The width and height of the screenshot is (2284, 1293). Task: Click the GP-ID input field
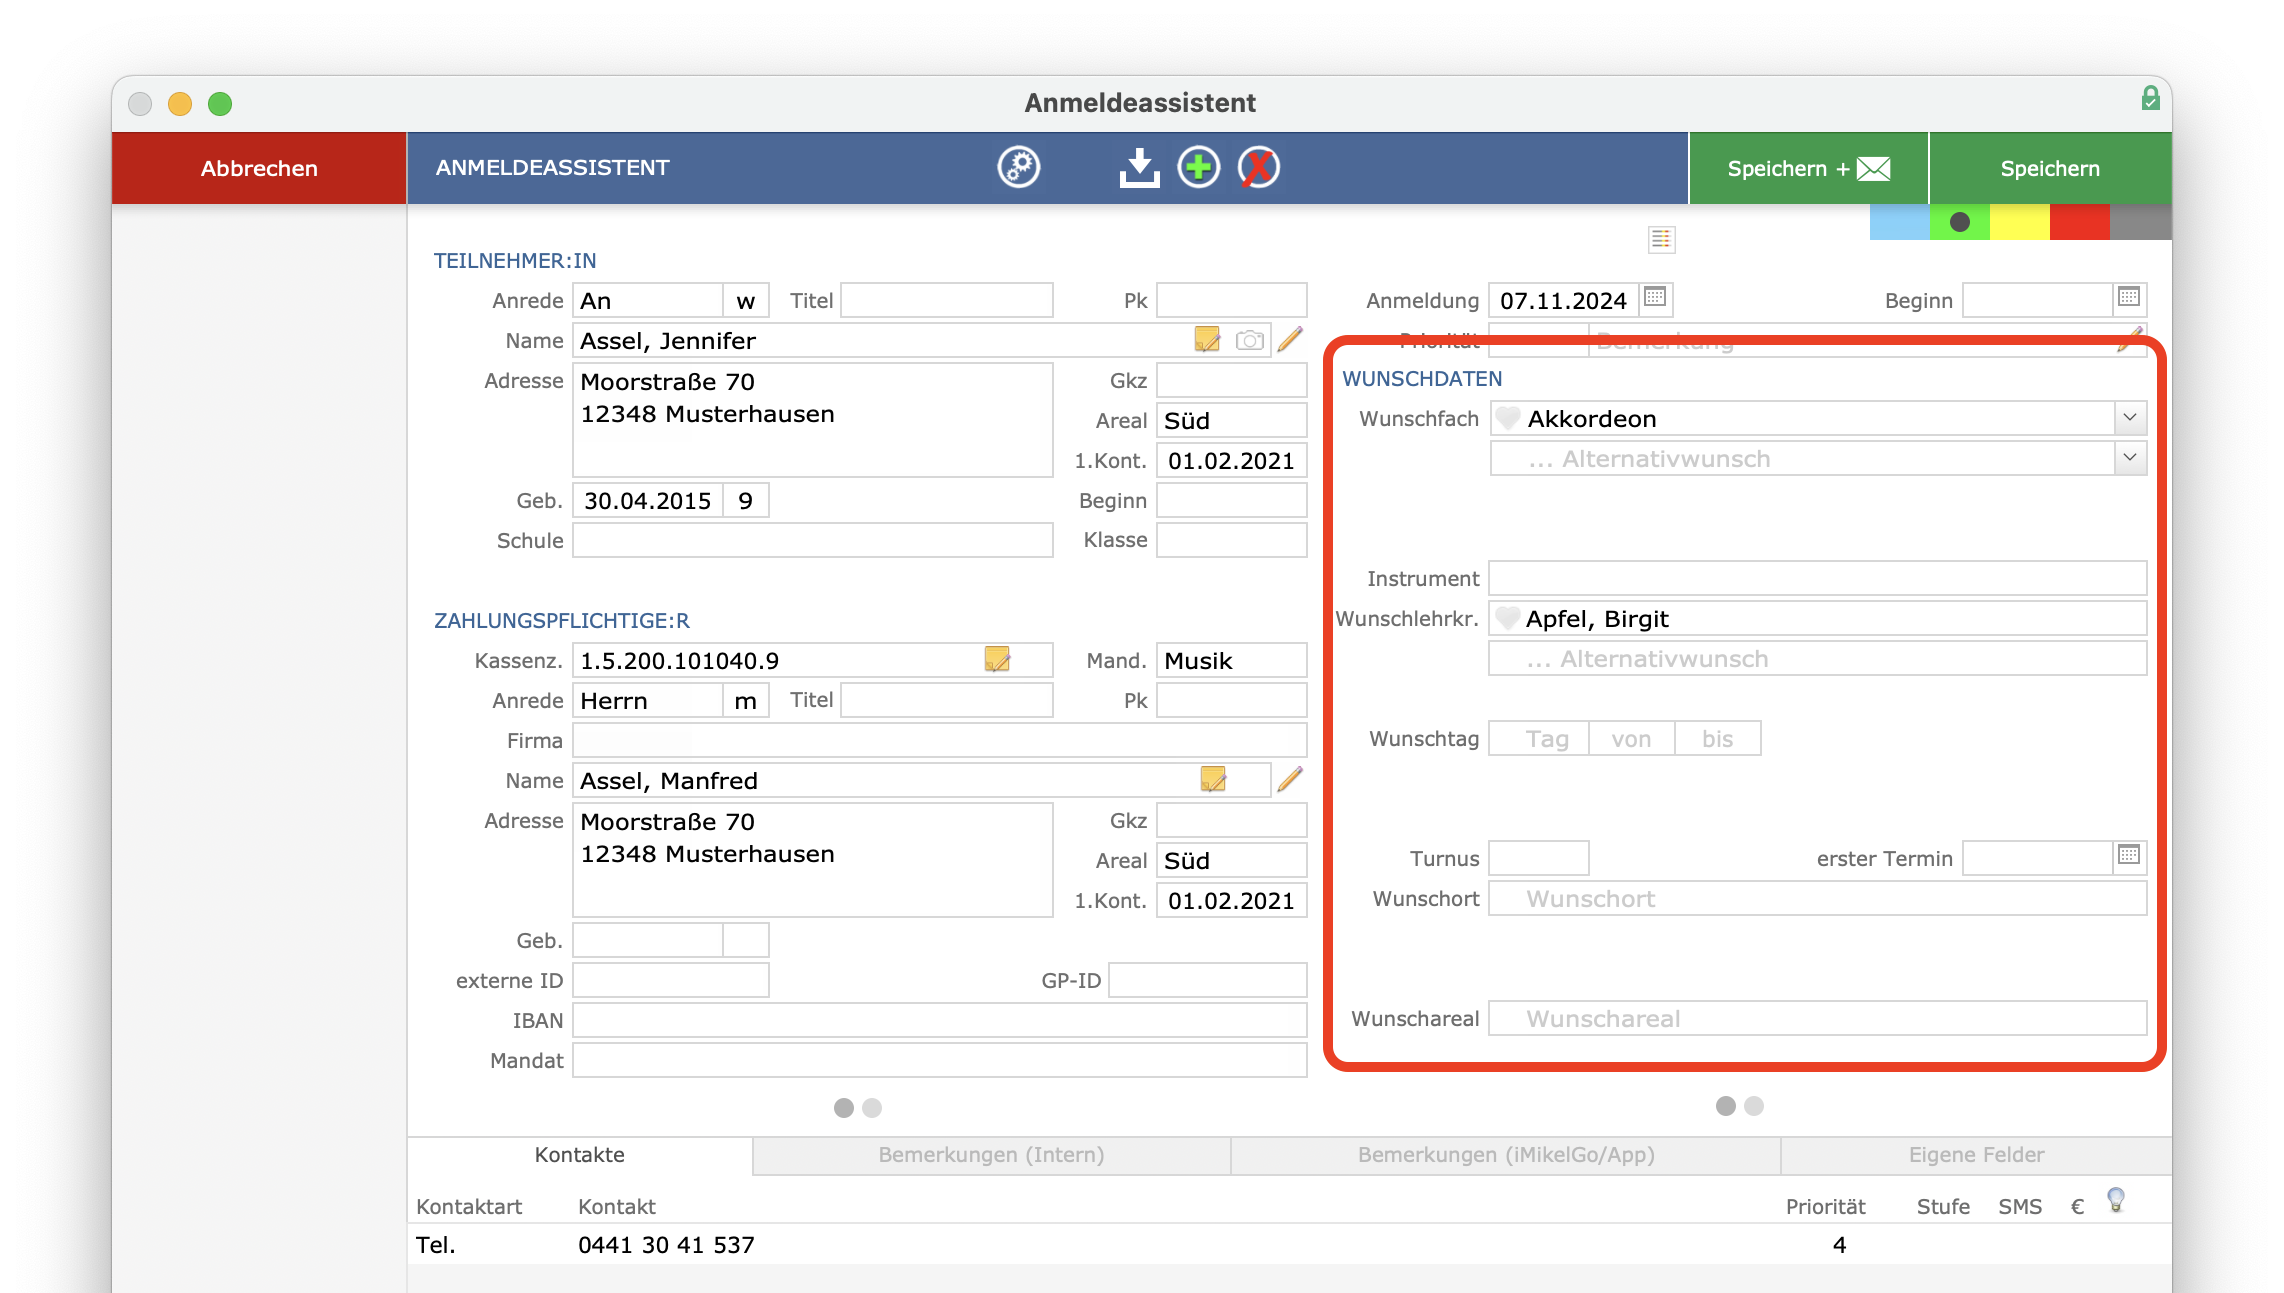tap(1208, 980)
